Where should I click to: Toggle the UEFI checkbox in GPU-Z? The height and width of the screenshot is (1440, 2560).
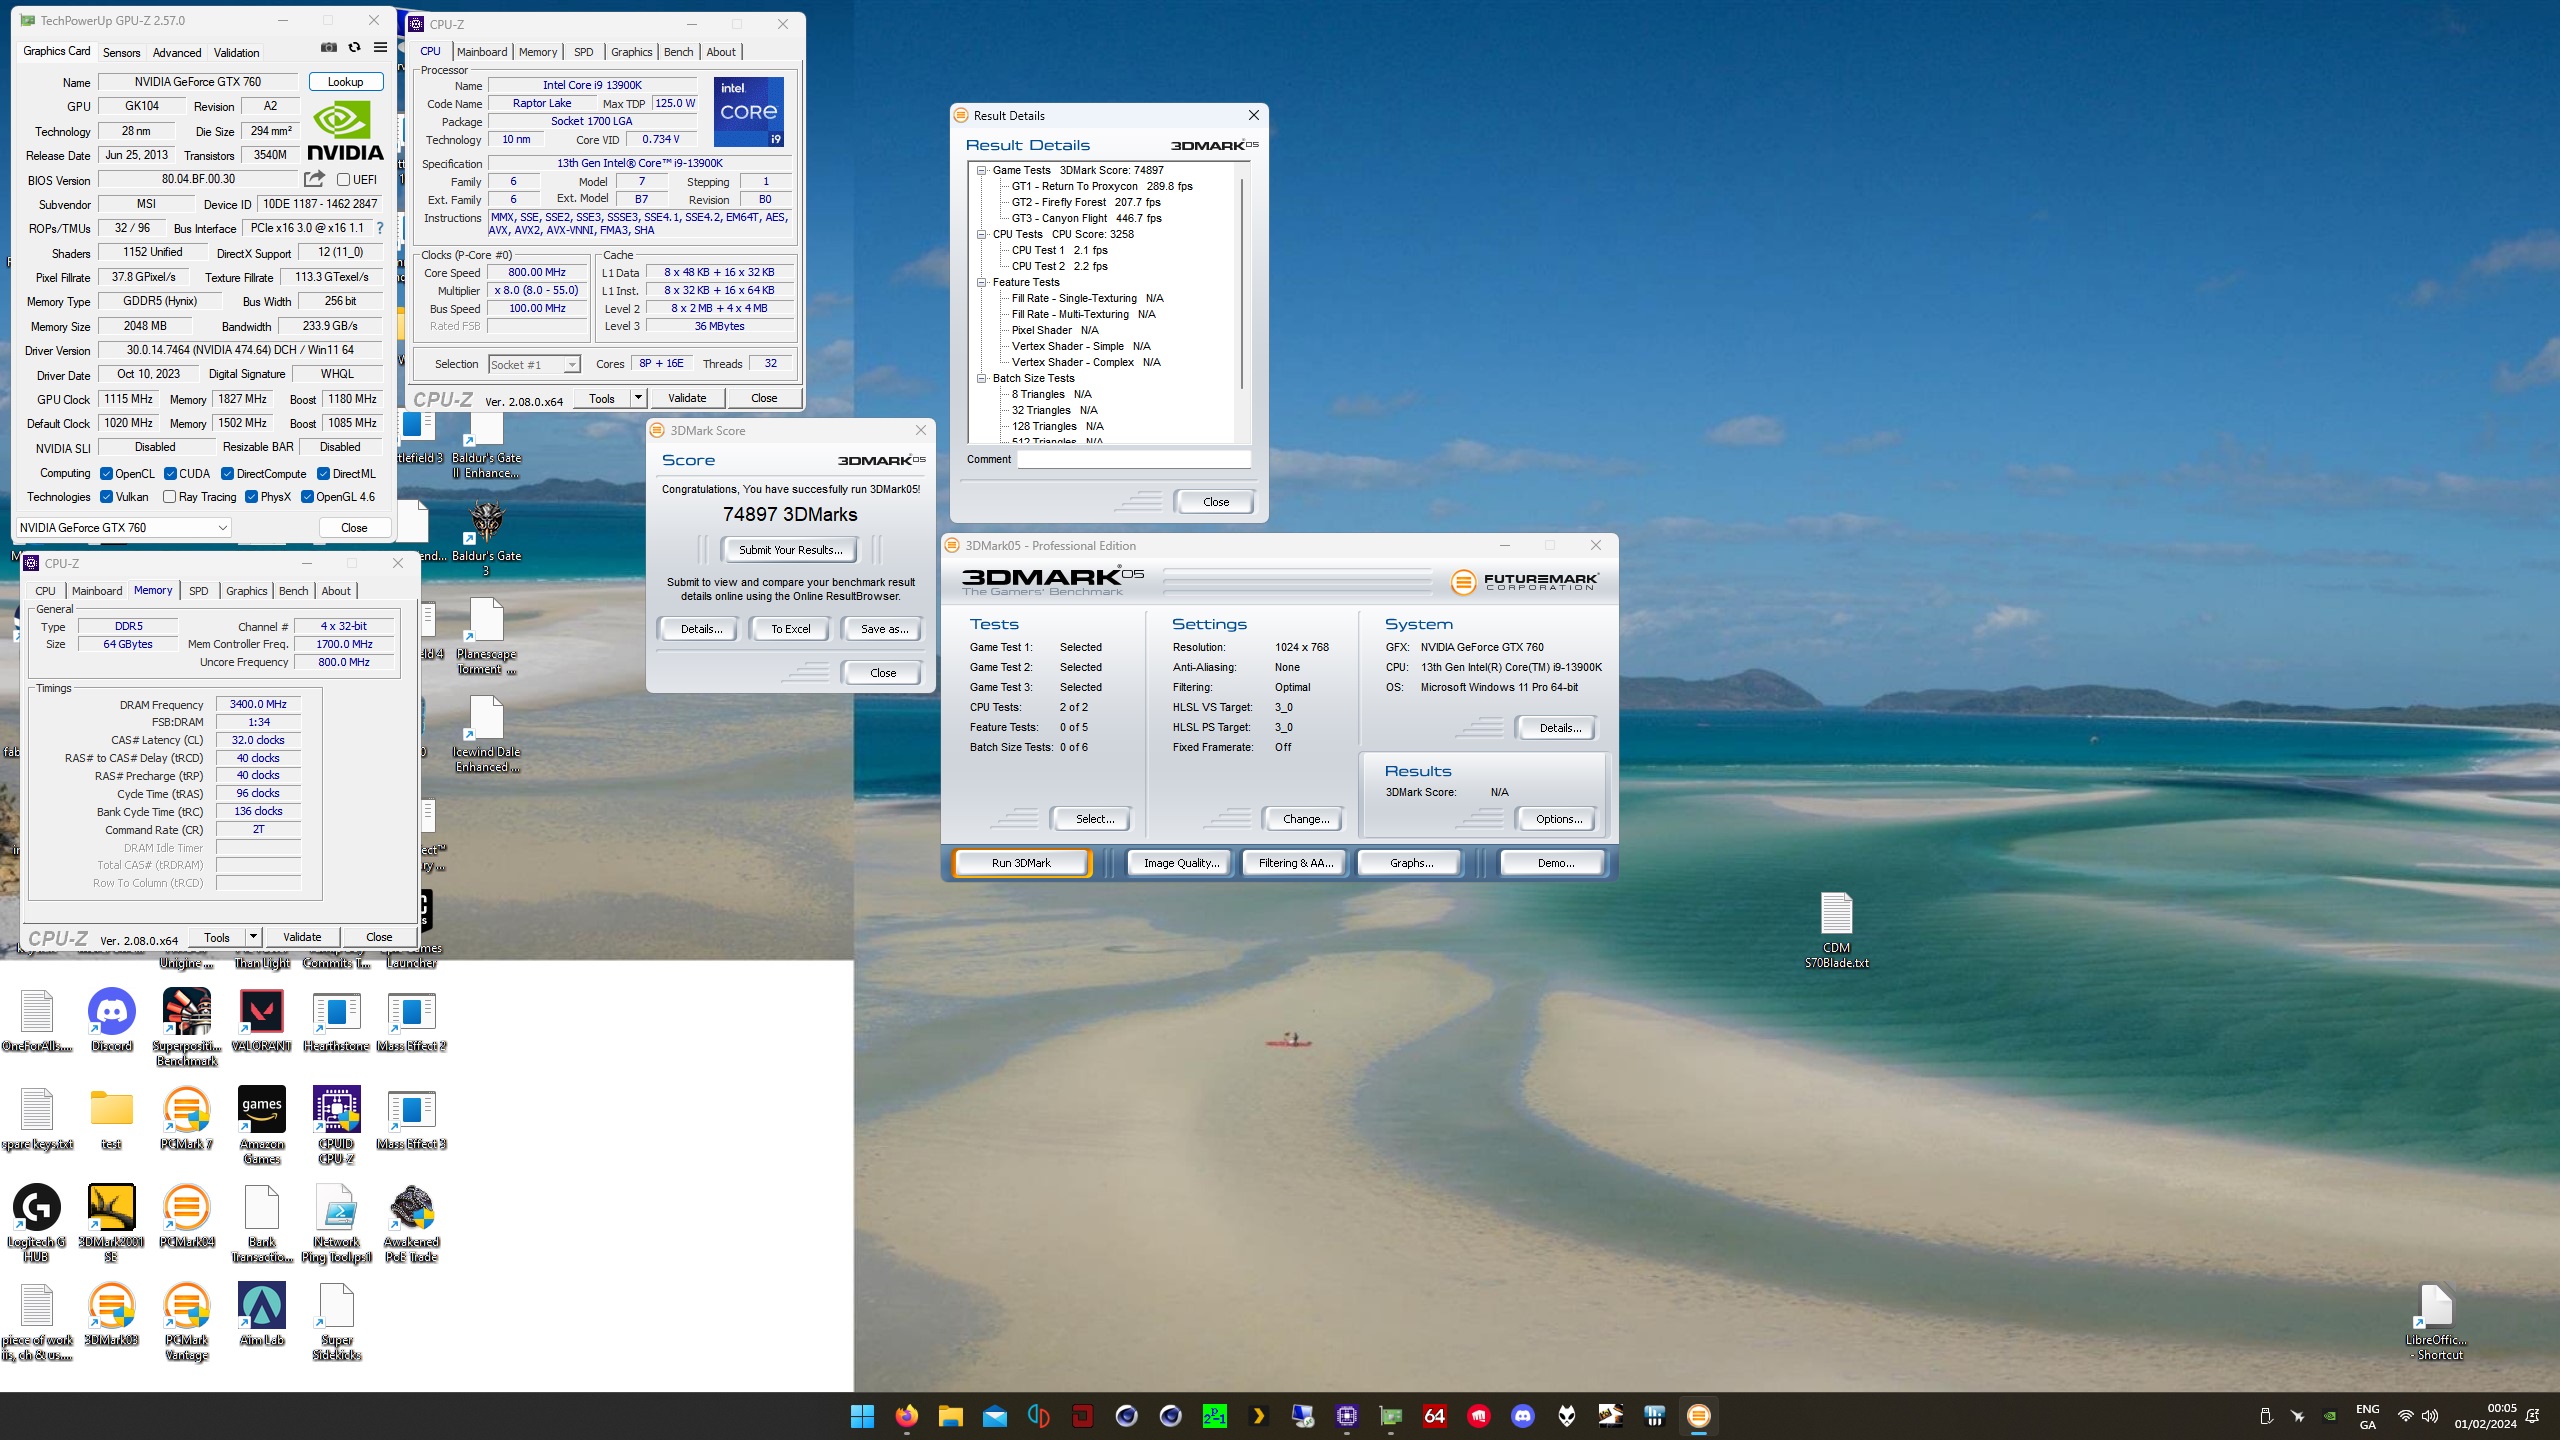[343, 180]
